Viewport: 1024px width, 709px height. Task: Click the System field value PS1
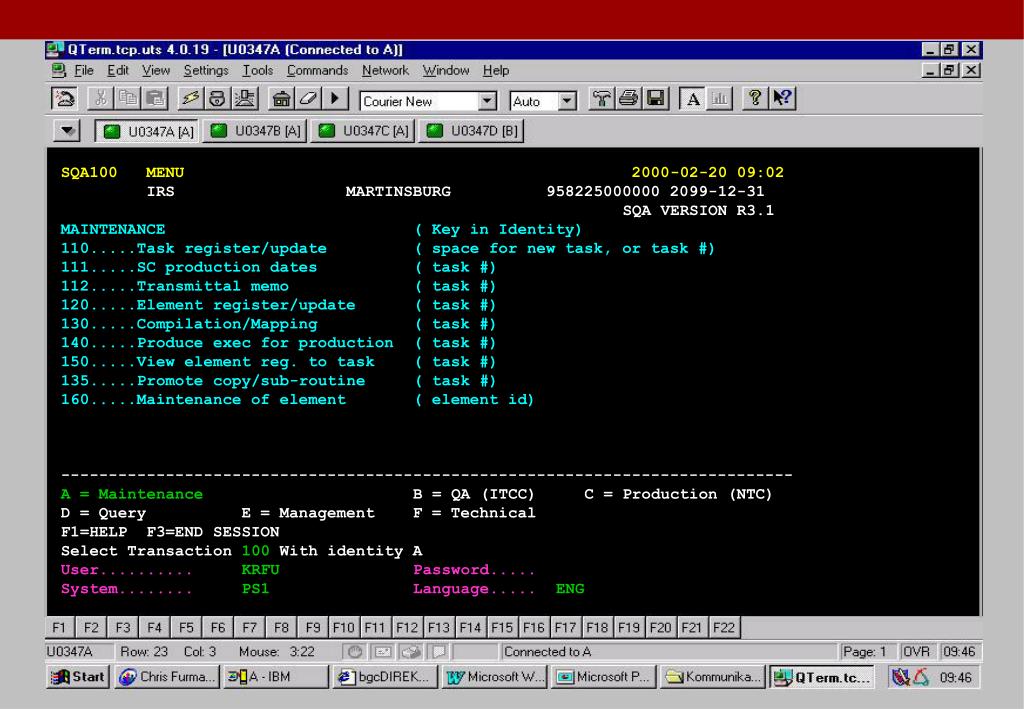click(255, 589)
